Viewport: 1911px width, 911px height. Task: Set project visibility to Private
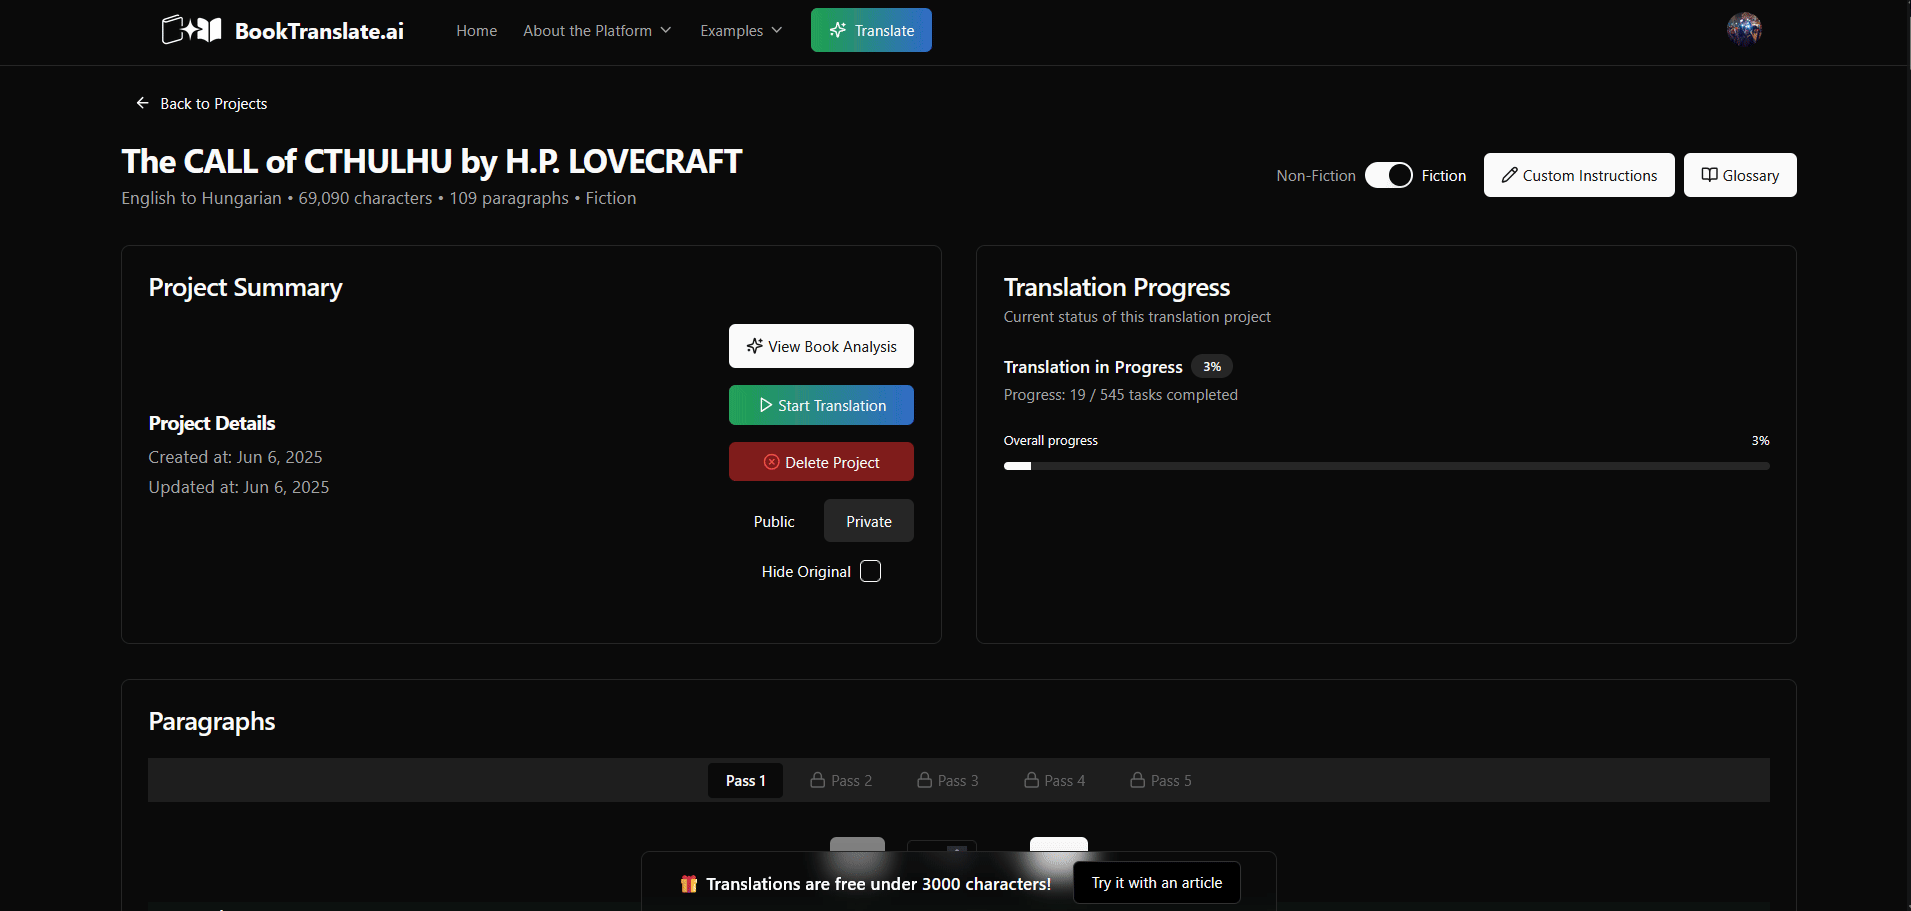point(869,521)
